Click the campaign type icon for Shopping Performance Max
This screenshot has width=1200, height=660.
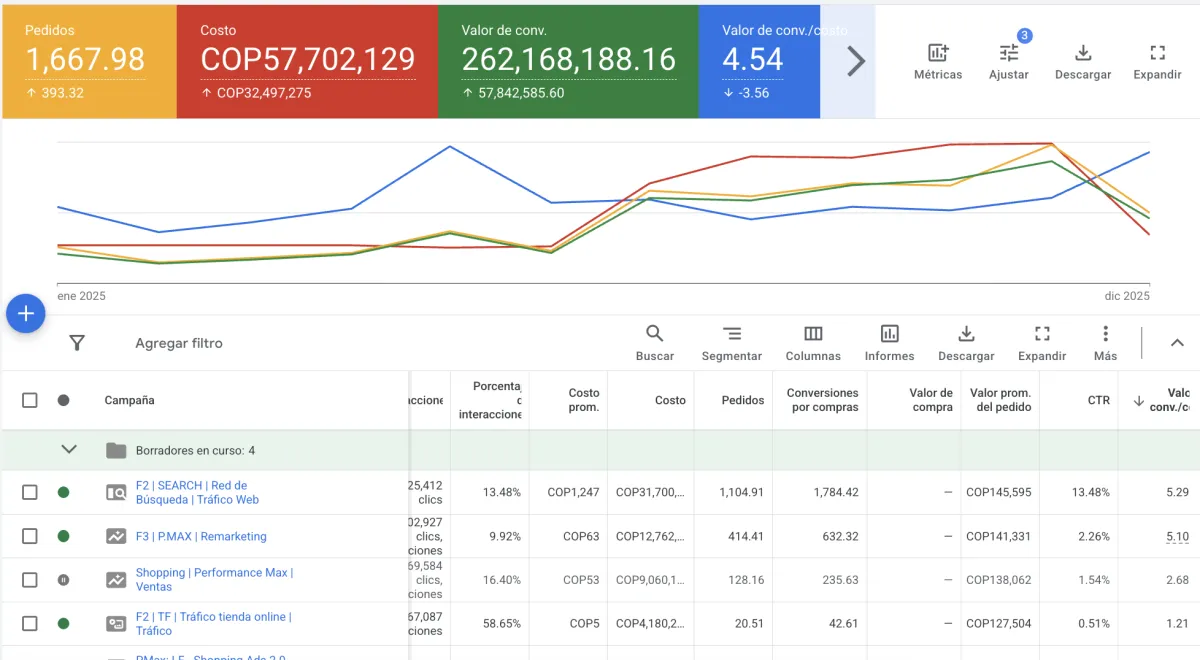(x=116, y=580)
